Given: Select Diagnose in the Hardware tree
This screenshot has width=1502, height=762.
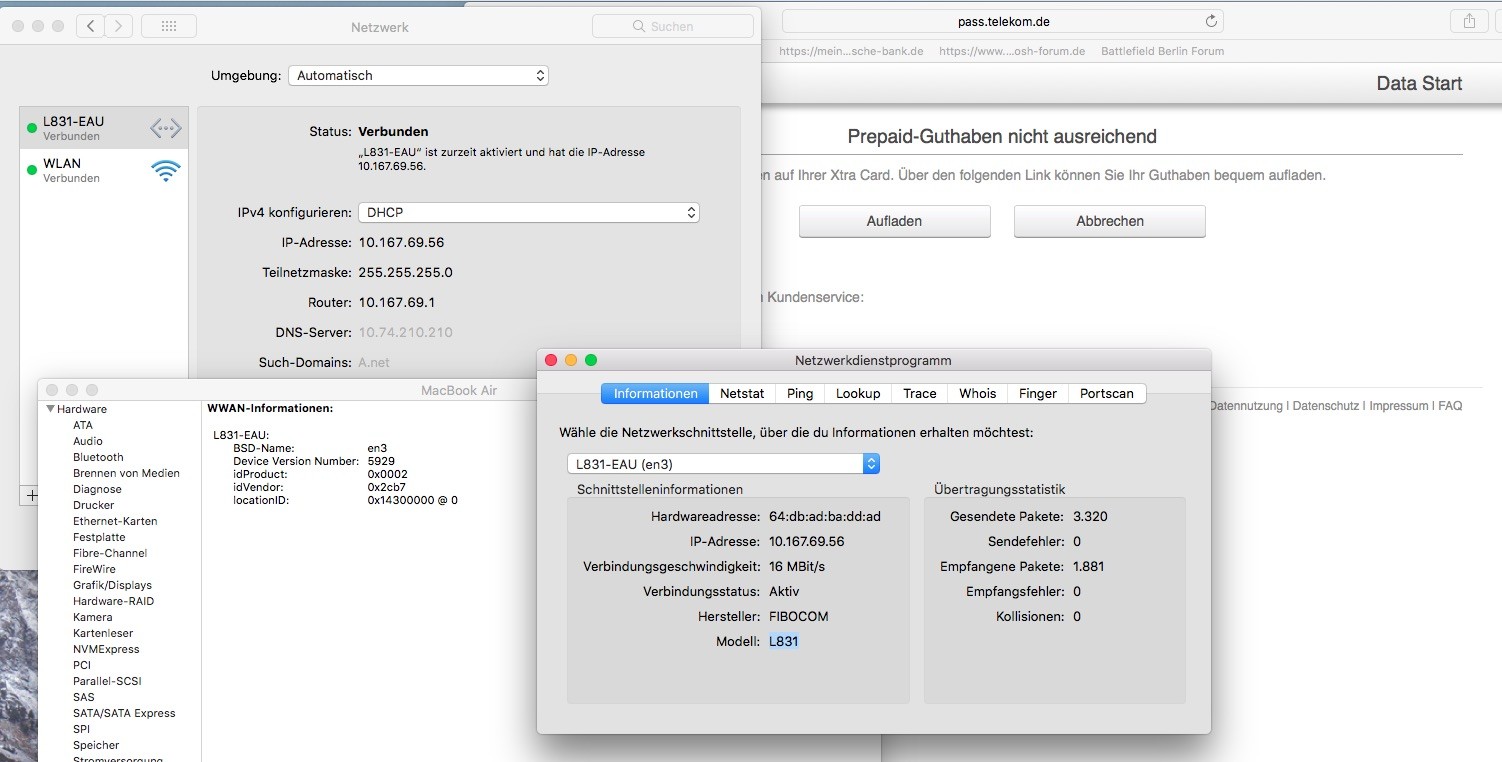Looking at the screenshot, I should click(x=97, y=489).
